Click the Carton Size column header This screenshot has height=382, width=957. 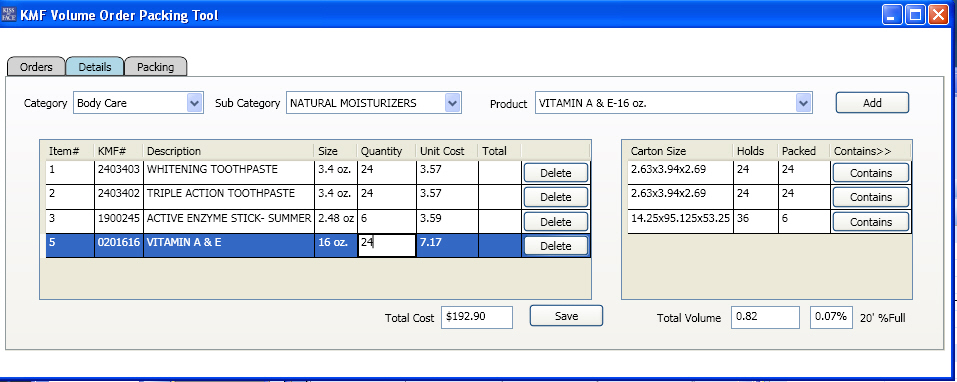pyautogui.click(x=680, y=151)
